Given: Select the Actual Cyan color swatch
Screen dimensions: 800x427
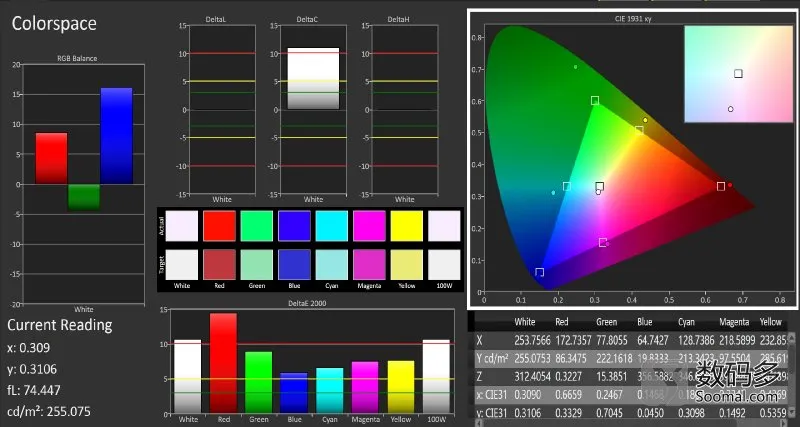Looking at the screenshot, I should click(x=332, y=225).
